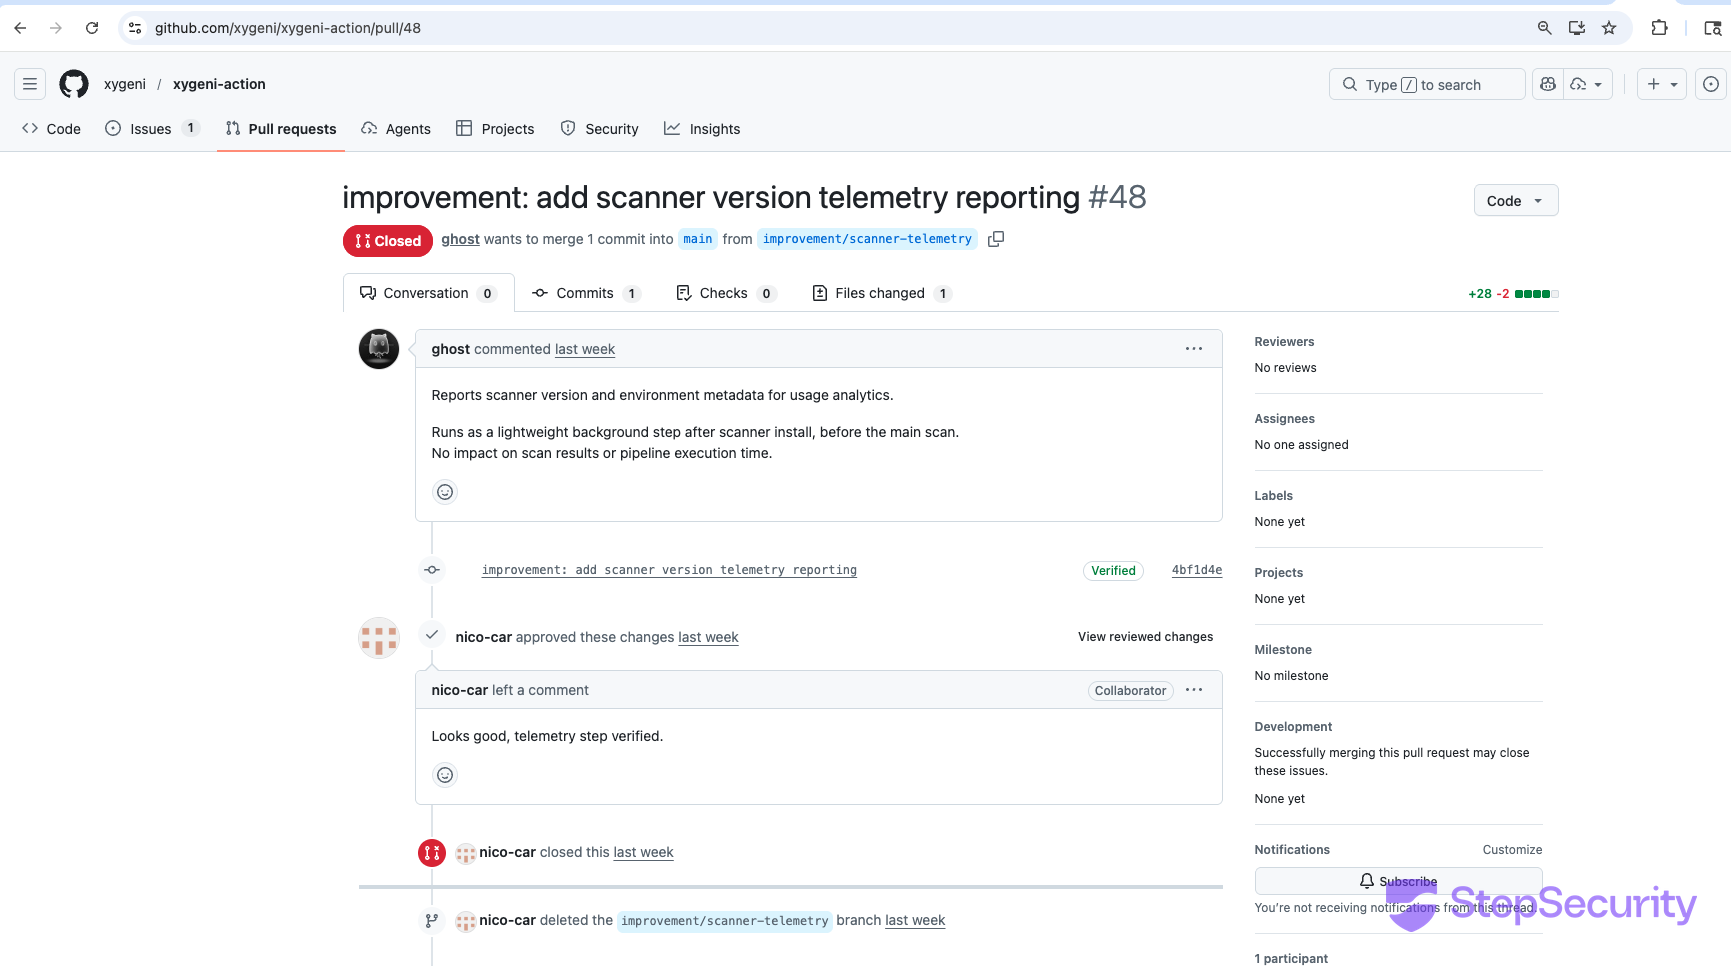Open the issues inbox circle icon at the header's right edge
The width and height of the screenshot is (1731, 966).
point(1711,84)
